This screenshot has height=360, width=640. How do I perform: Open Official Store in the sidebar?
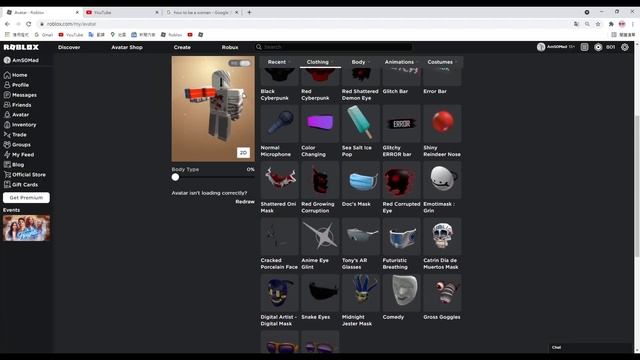[24, 175]
